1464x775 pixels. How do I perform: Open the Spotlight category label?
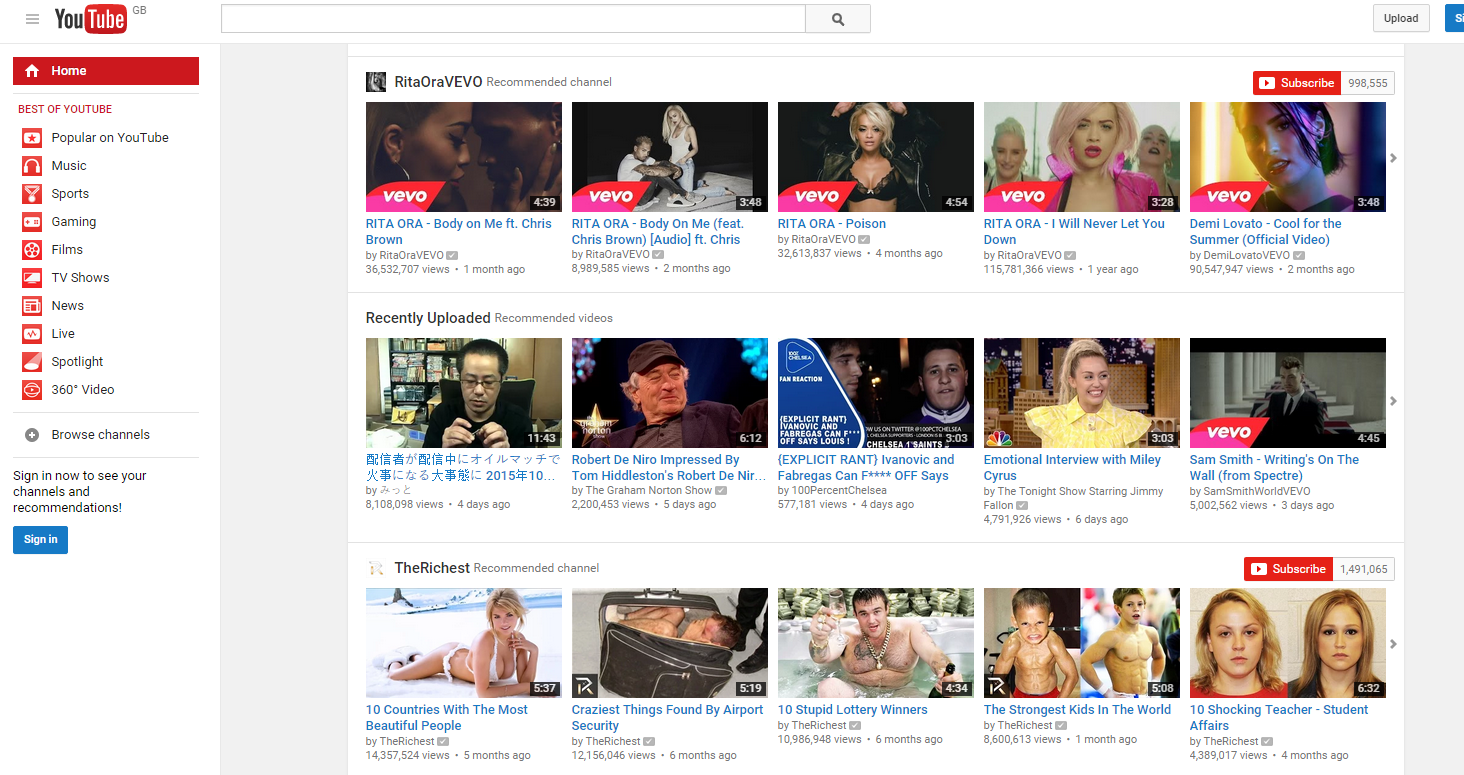[78, 362]
